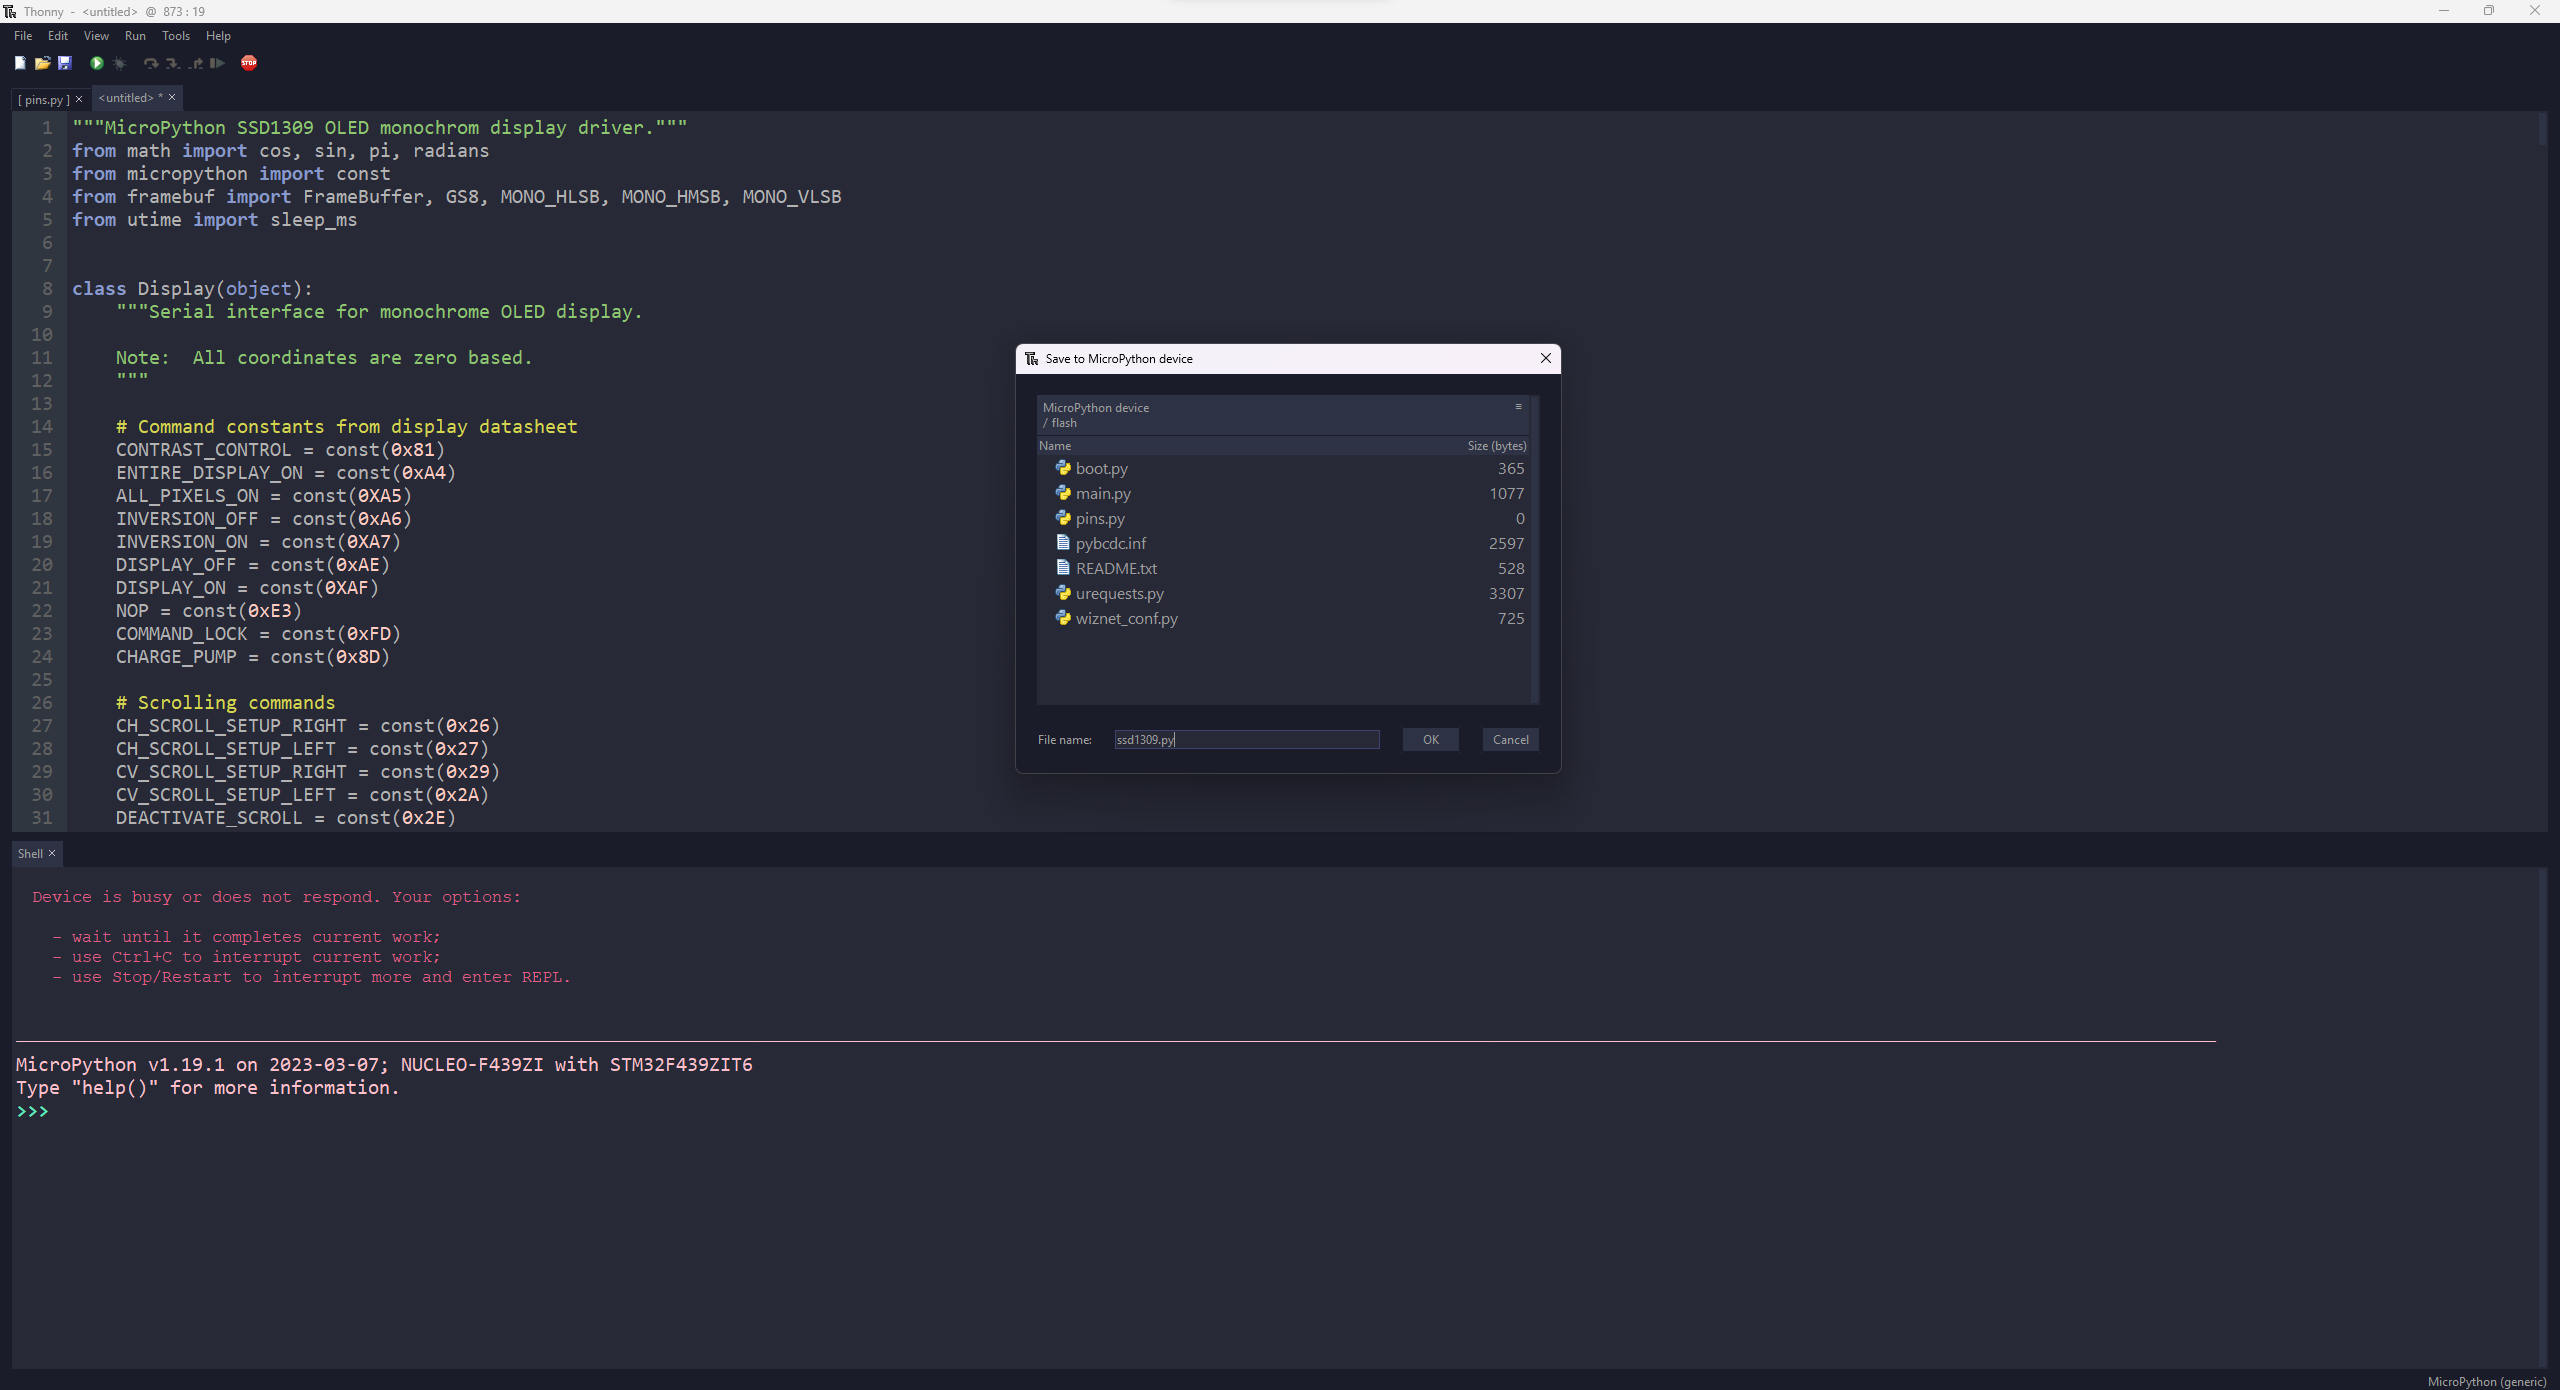
Task: Click the '/ flash' path segment
Action: pyautogui.click(x=1060, y=423)
